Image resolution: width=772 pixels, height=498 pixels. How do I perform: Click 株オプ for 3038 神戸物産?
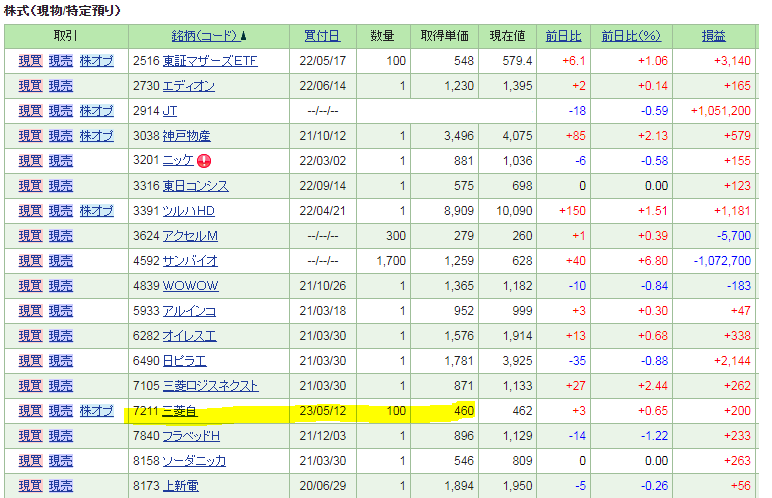pos(96,136)
